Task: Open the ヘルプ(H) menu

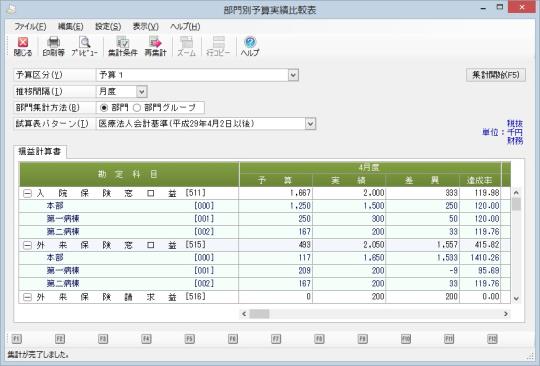Action: point(185,27)
